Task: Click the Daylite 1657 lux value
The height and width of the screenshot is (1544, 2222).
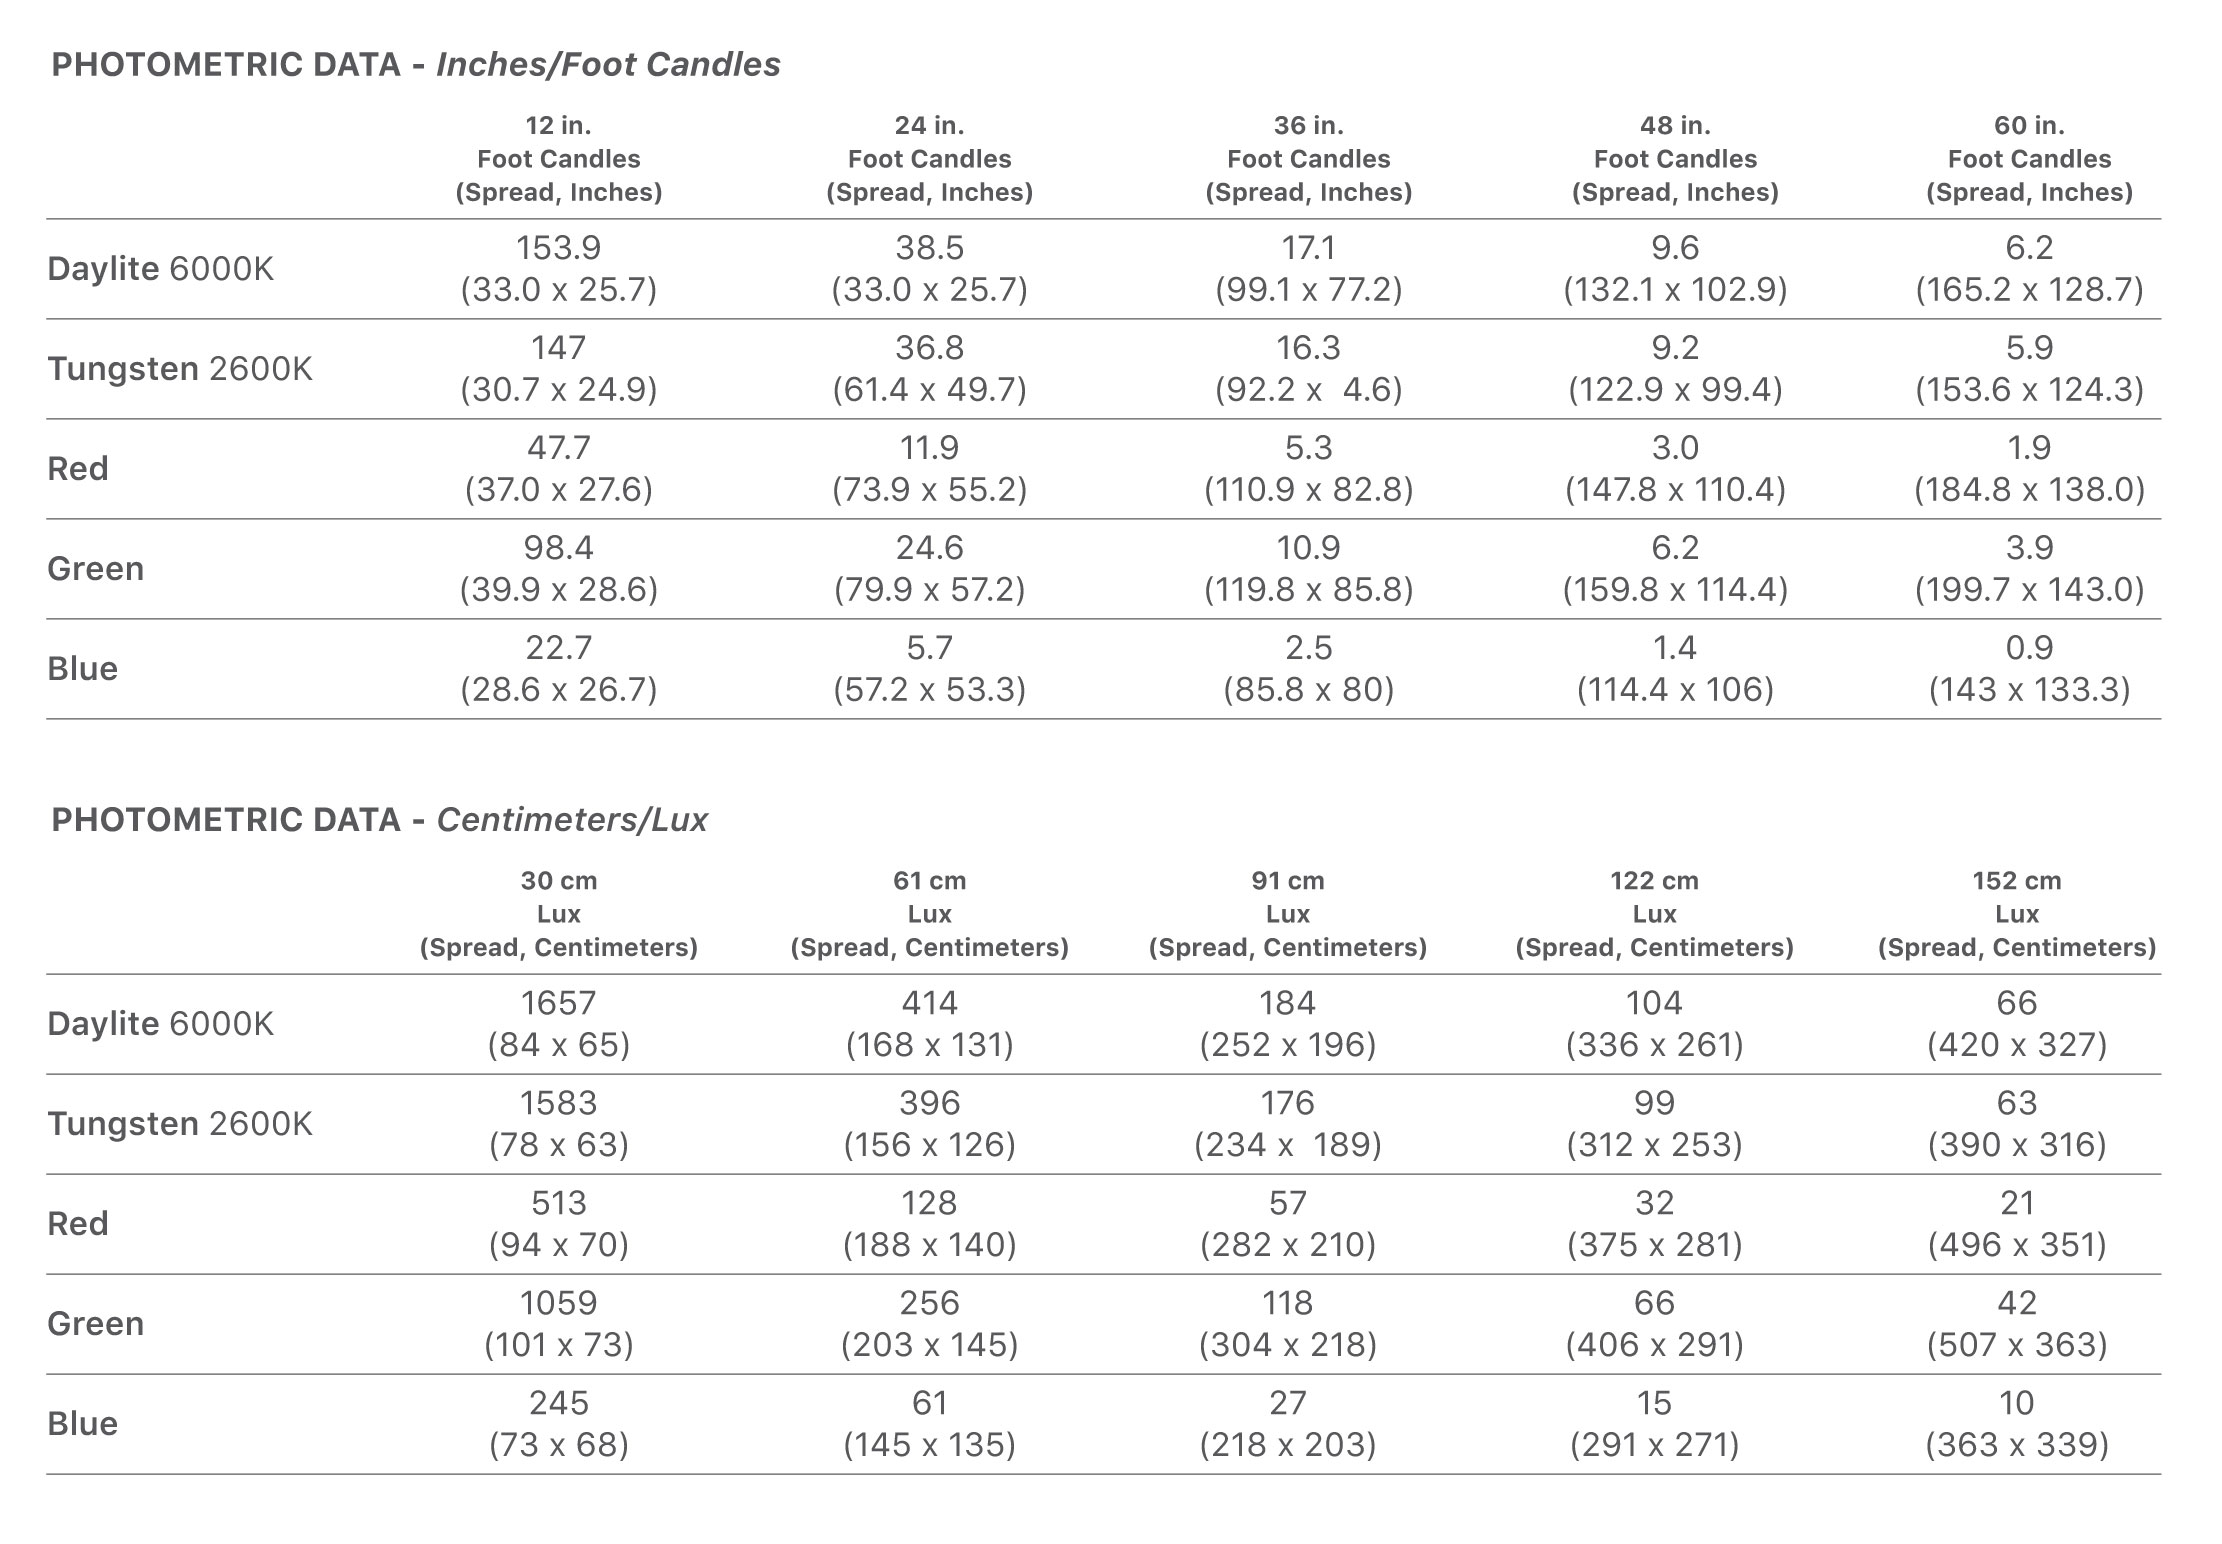Action: (558, 1003)
